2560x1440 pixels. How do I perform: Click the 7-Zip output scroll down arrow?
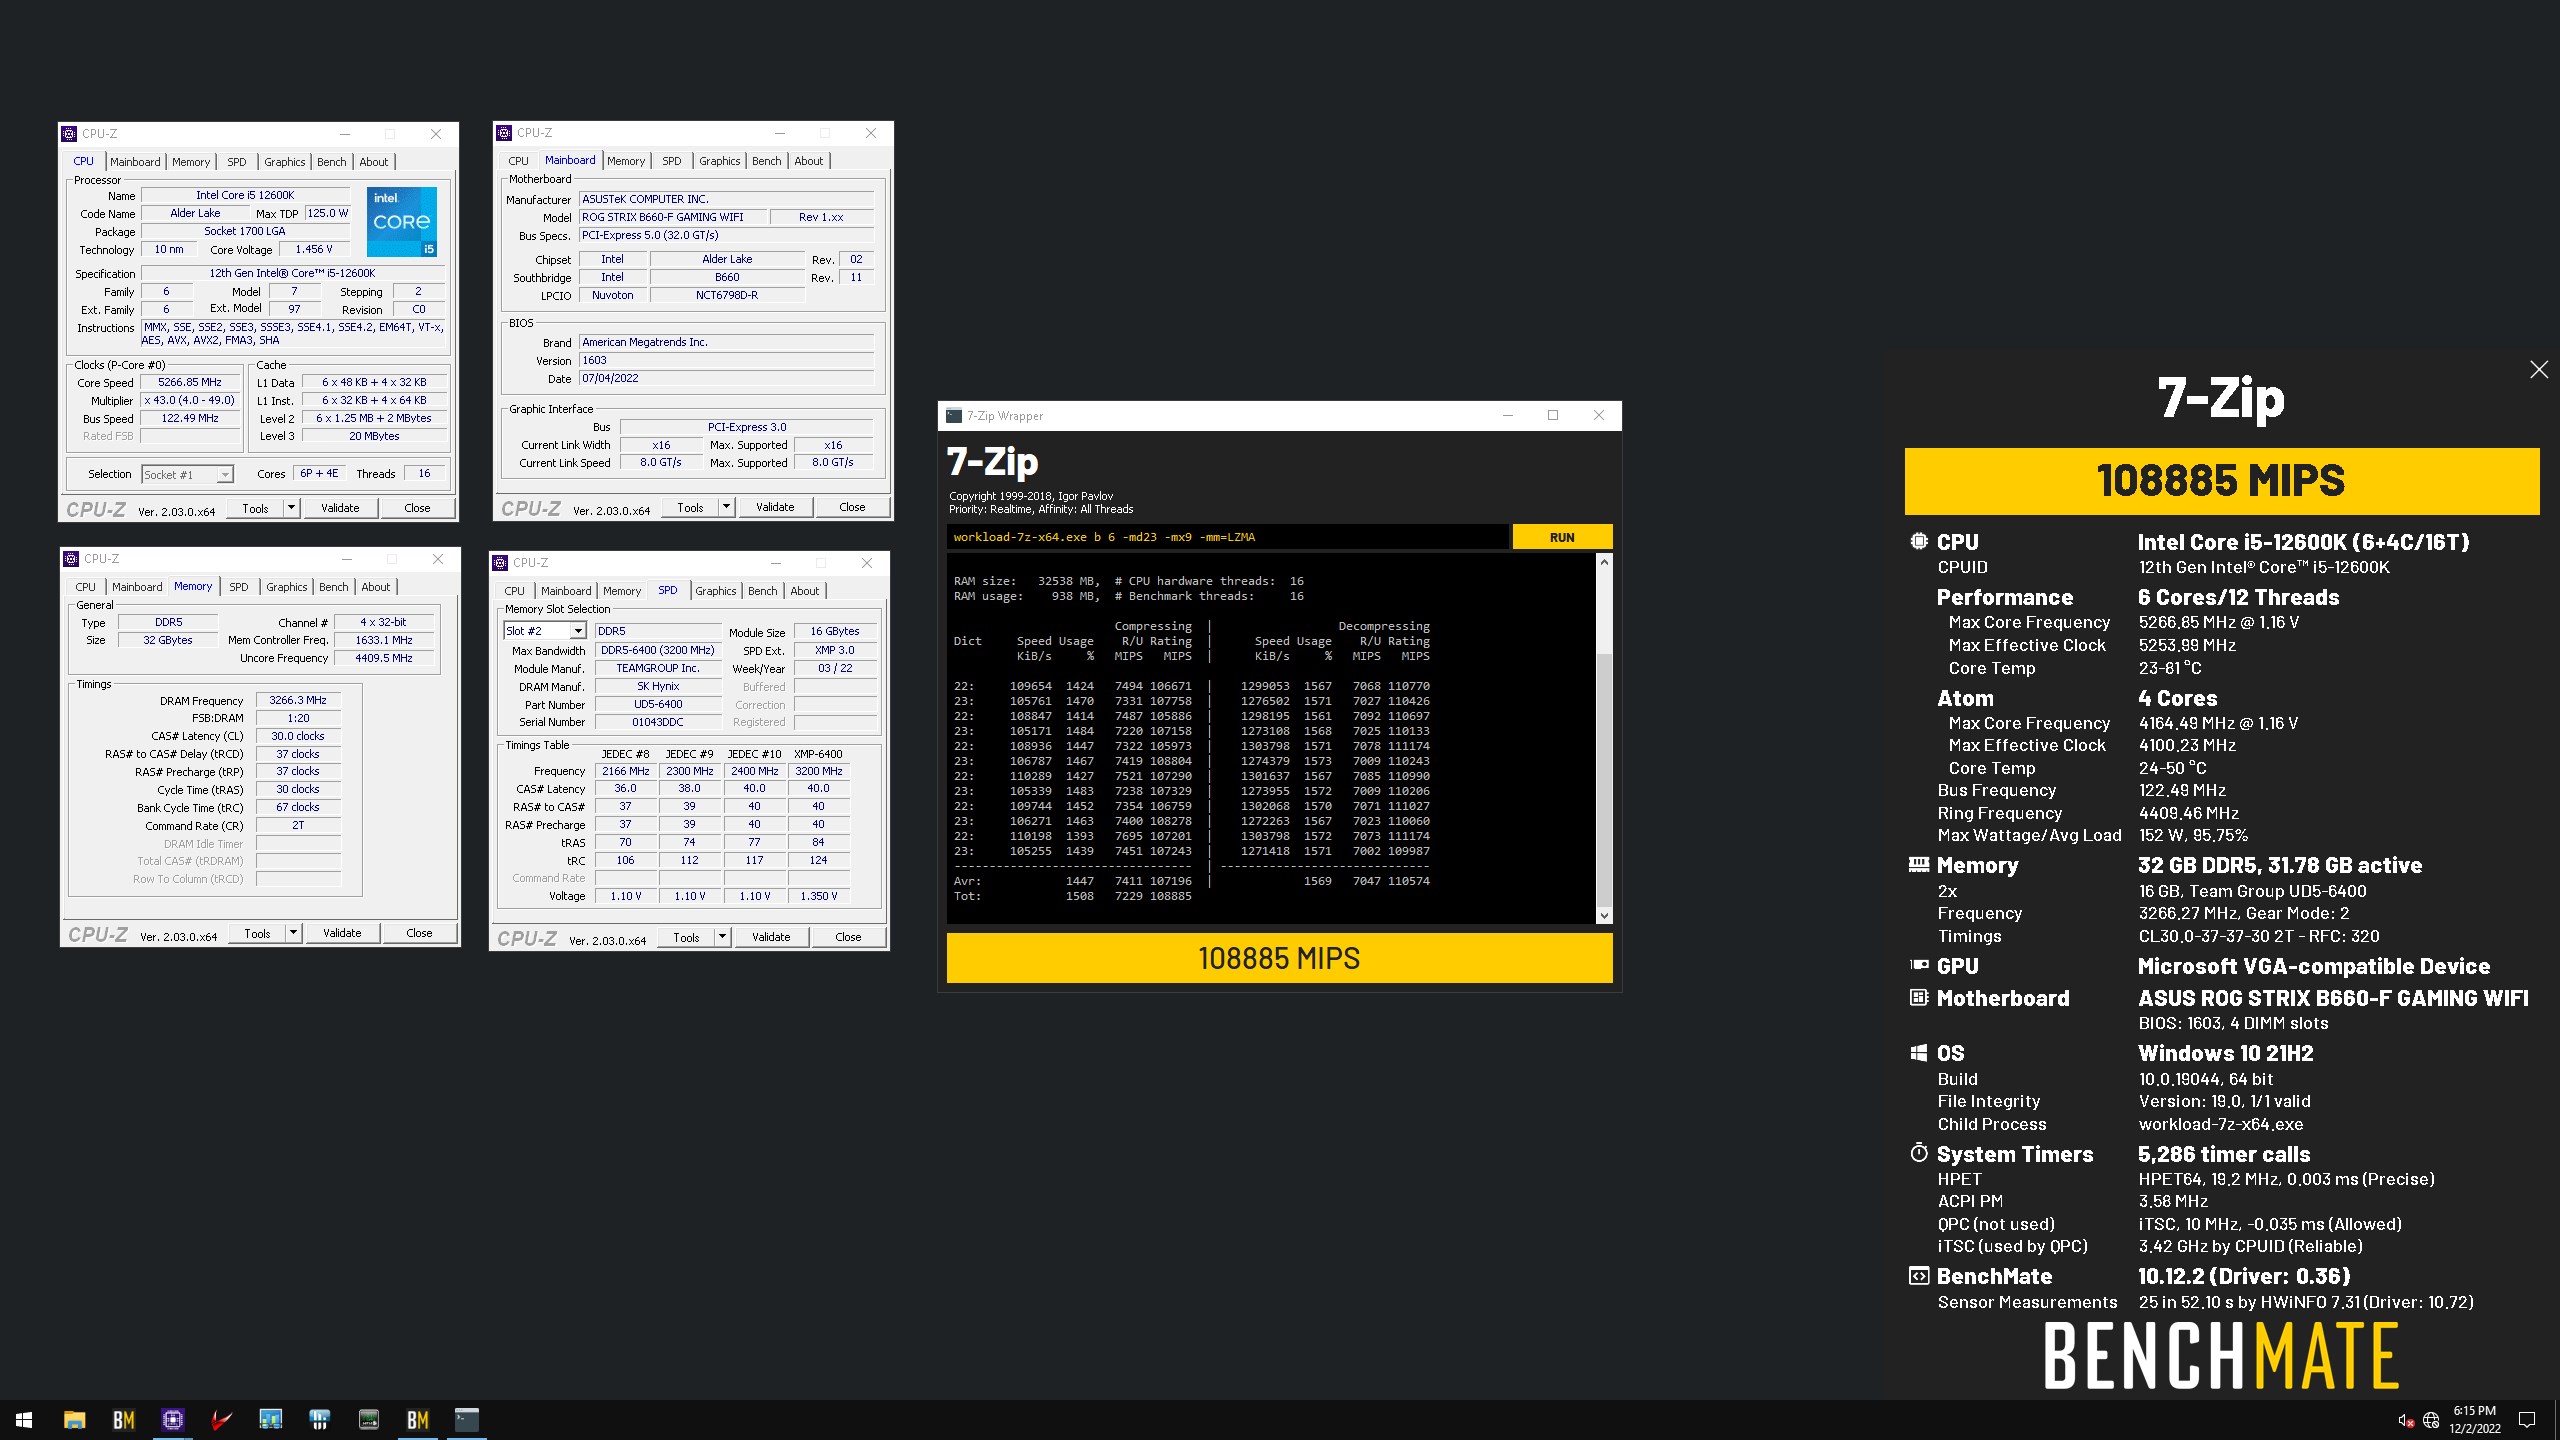click(1604, 915)
